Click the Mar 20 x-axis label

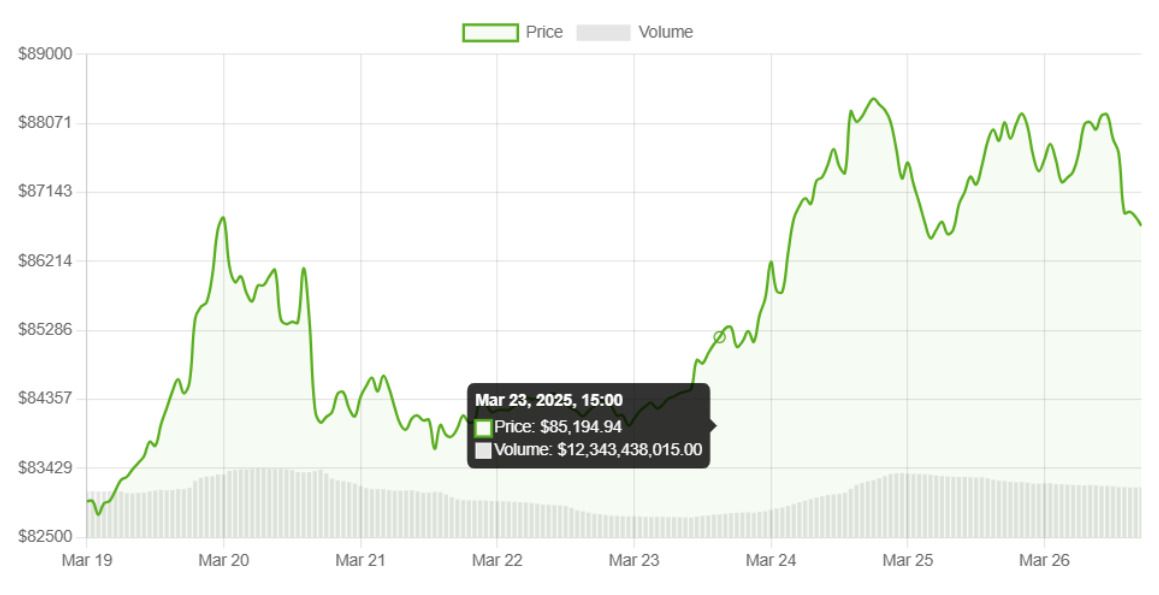click(224, 560)
